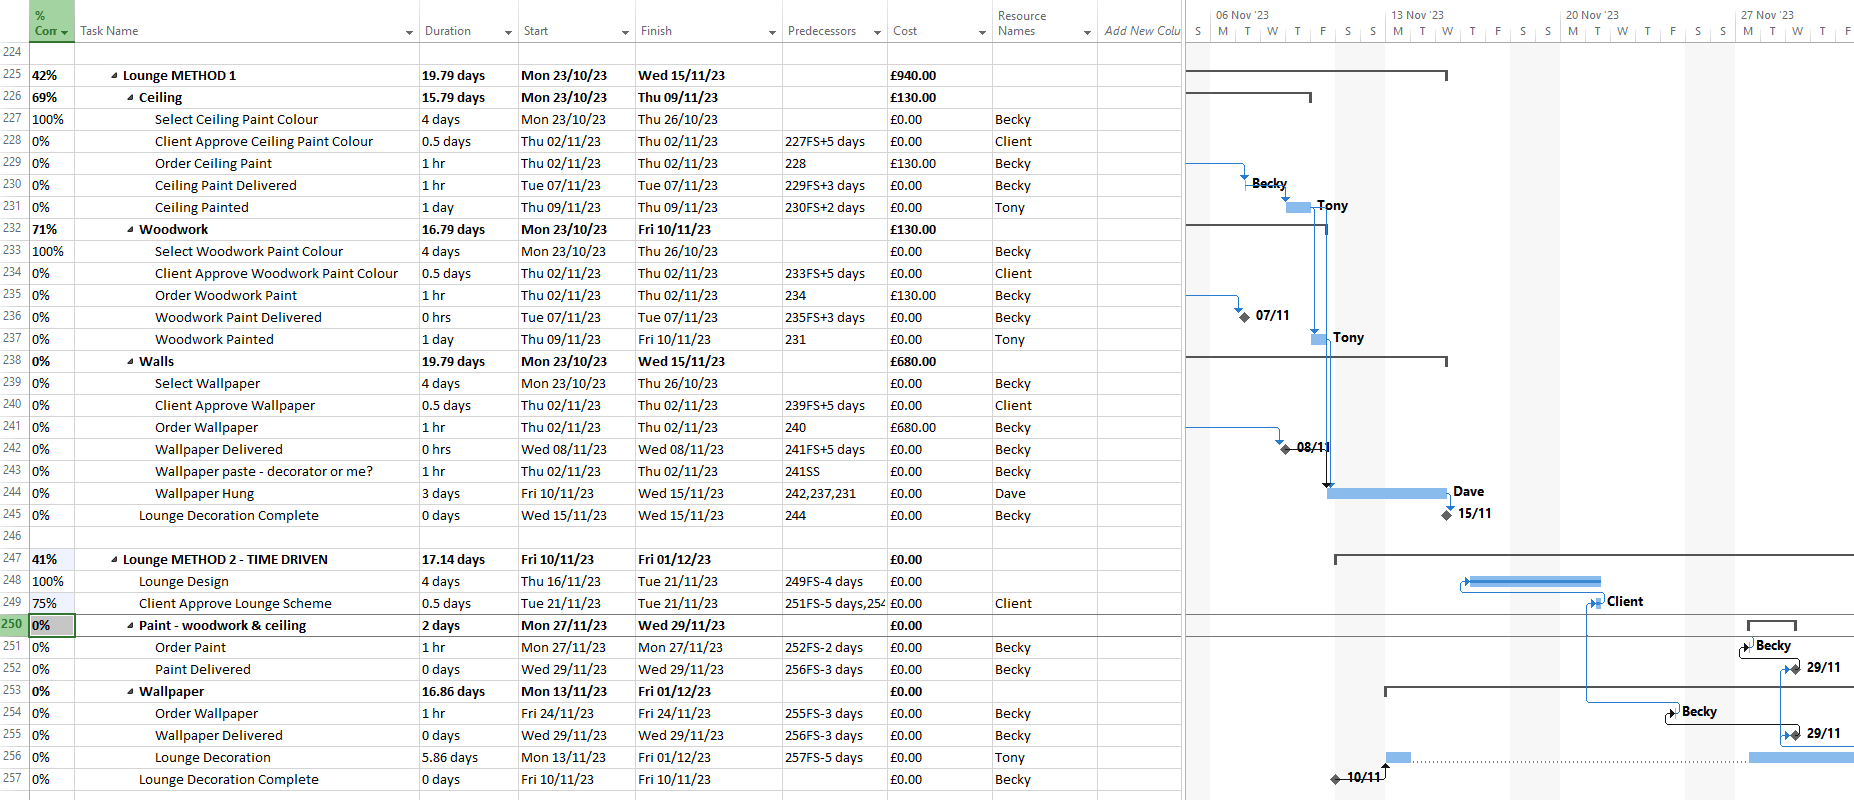
Task: Click the 75% complete cell
Action: [x=52, y=604]
